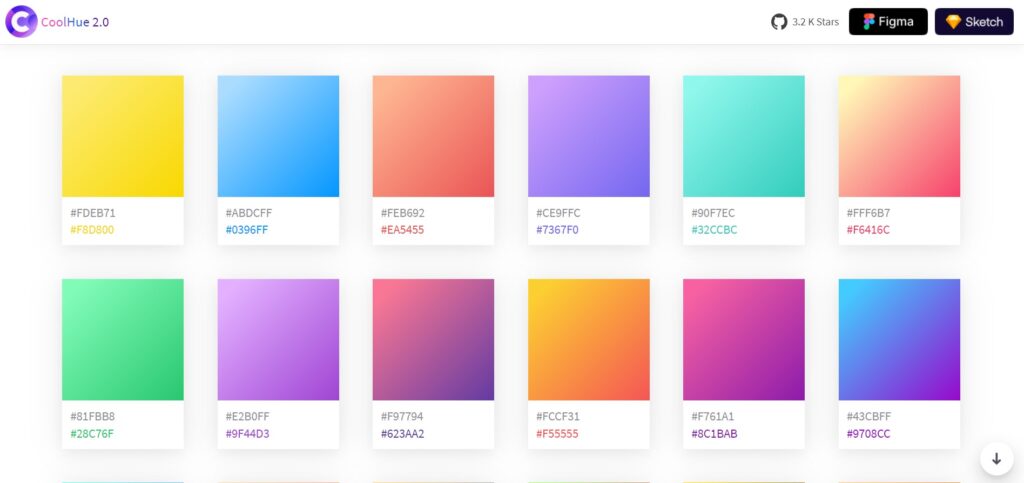
Task: Copy hex code #F8D800
Action: click(92, 230)
